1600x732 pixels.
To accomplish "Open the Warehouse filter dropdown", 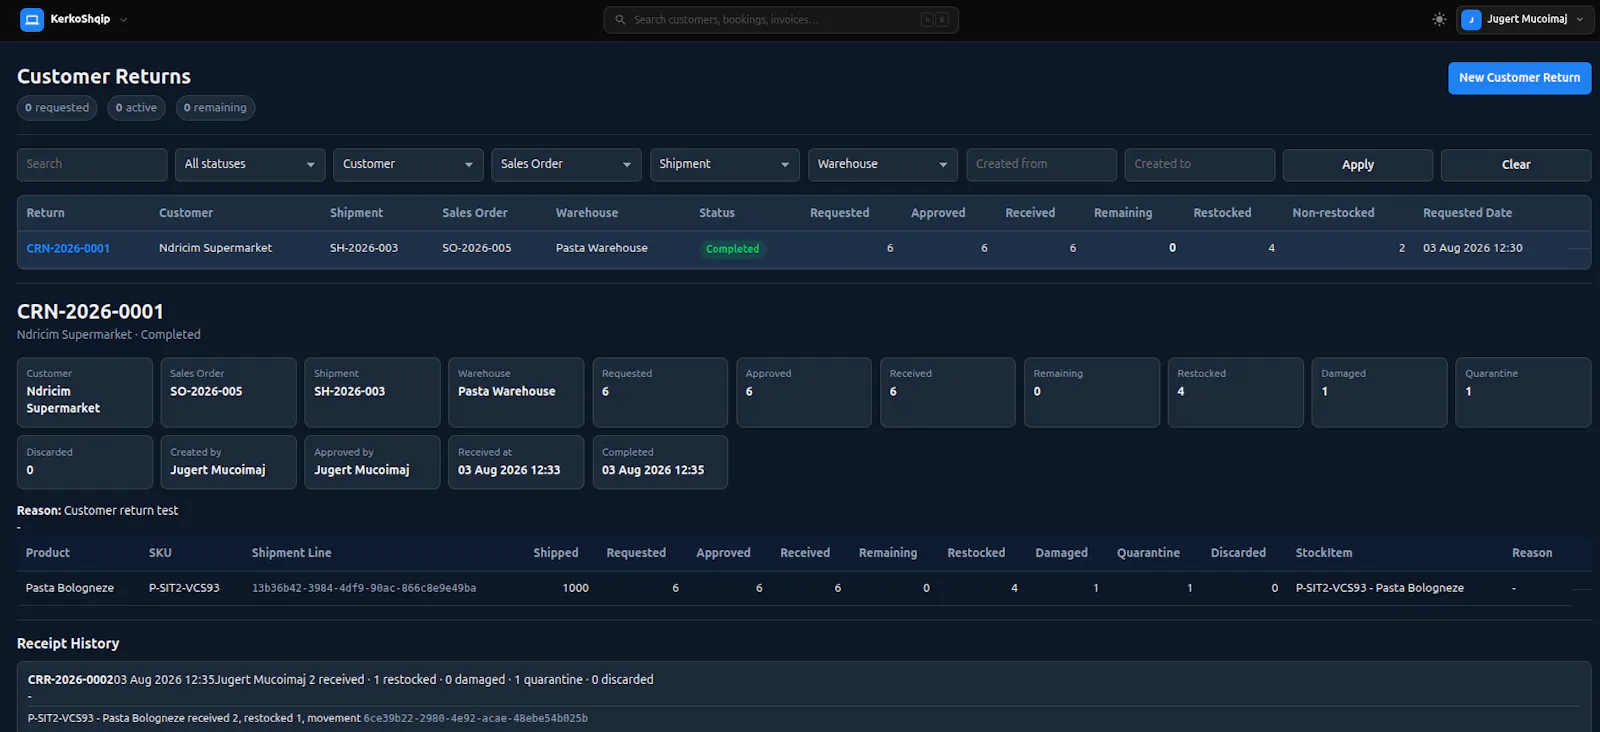I will (x=883, y=164).
